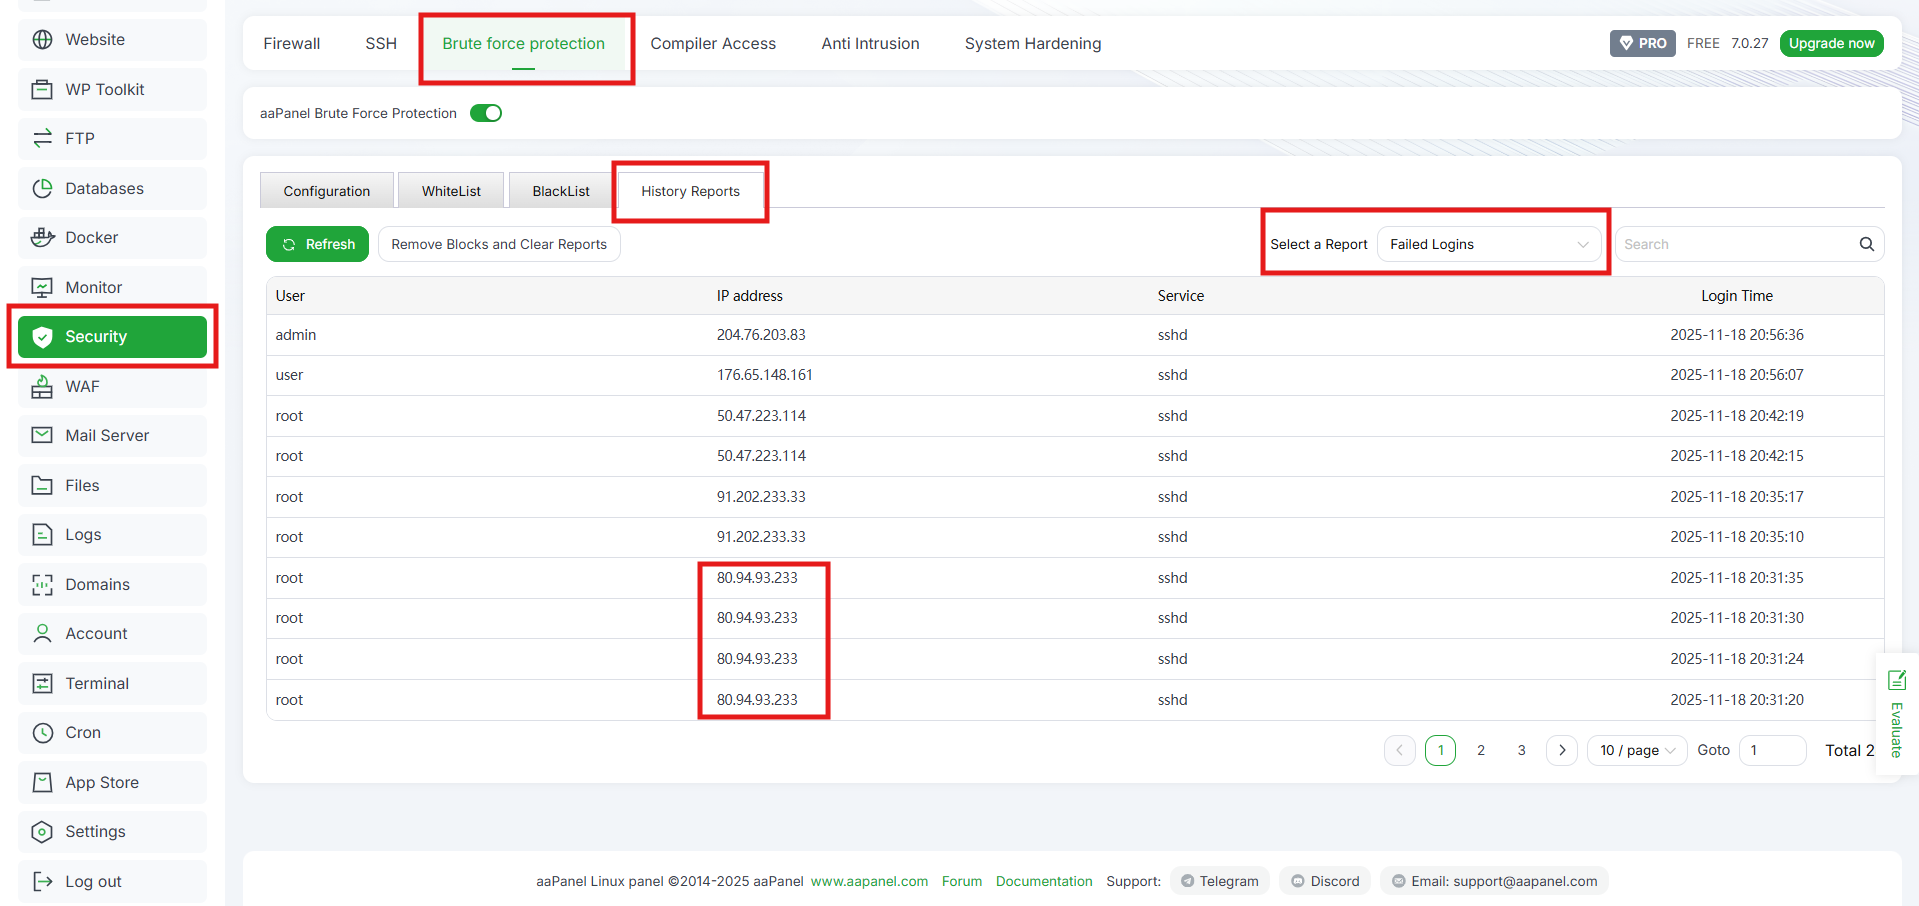Click the IP address column header
1919x906 pixels.
pyautogui.click(x=750, y=296)
